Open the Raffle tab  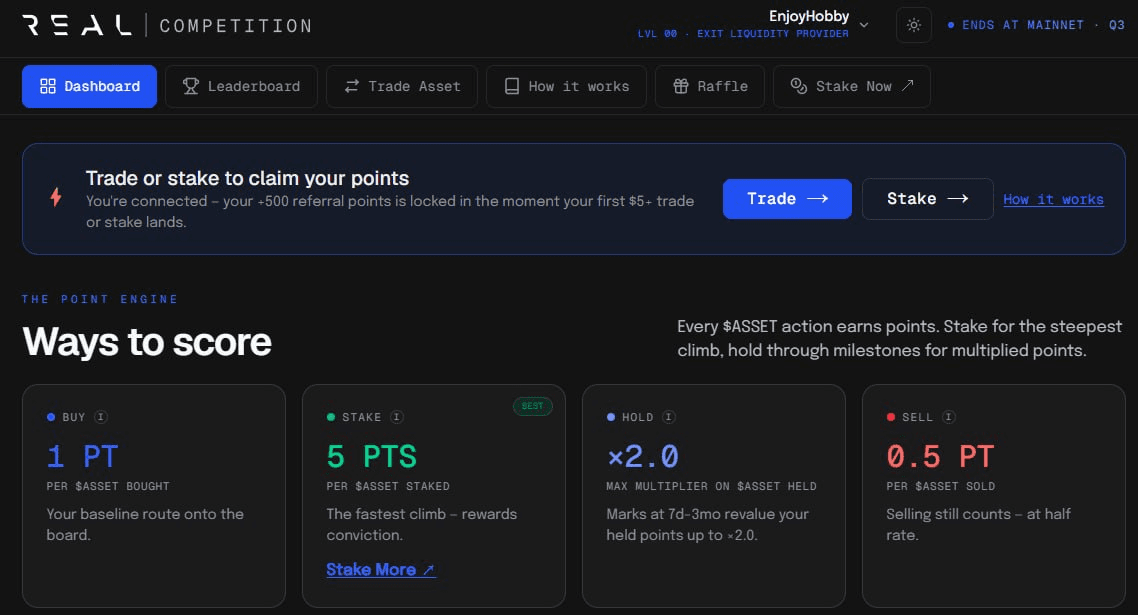710,86
